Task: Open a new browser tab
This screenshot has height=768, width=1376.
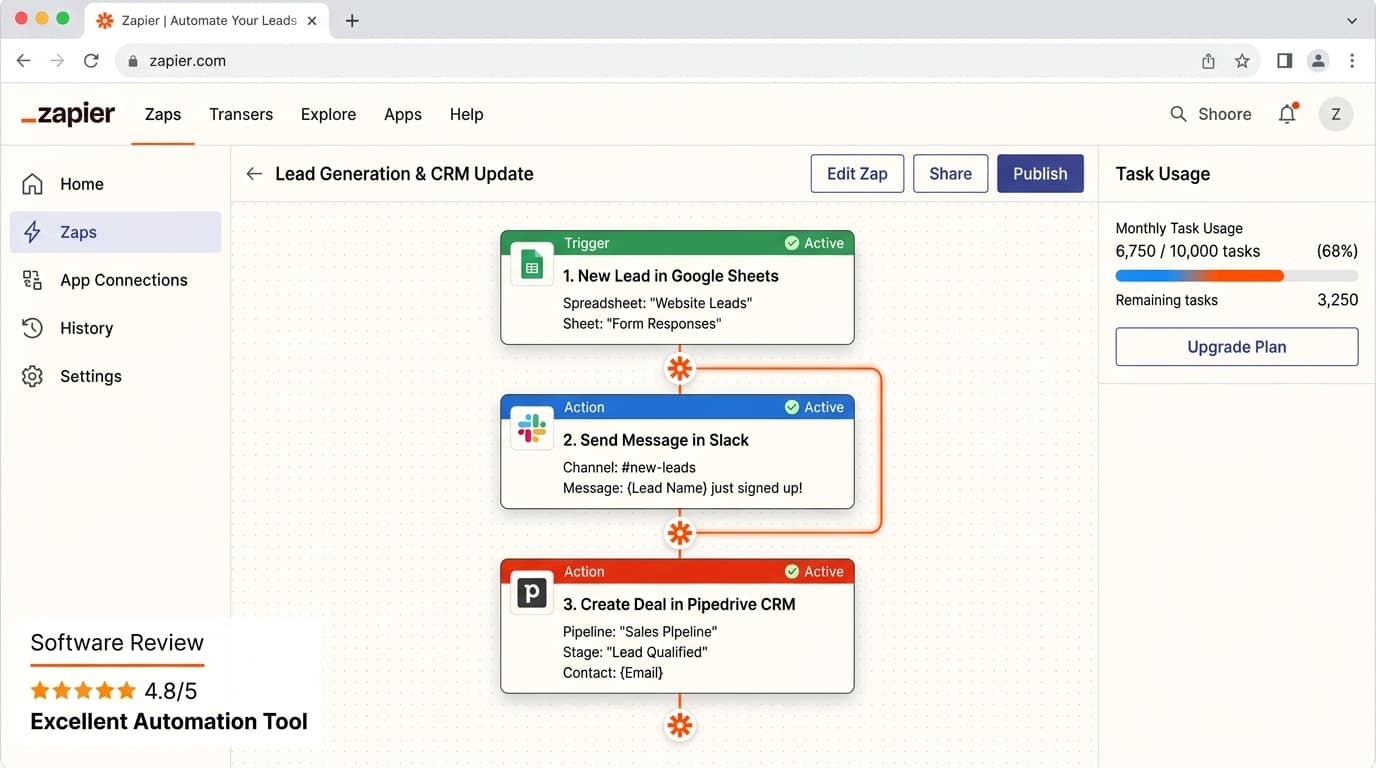Action: click(352, 21)
